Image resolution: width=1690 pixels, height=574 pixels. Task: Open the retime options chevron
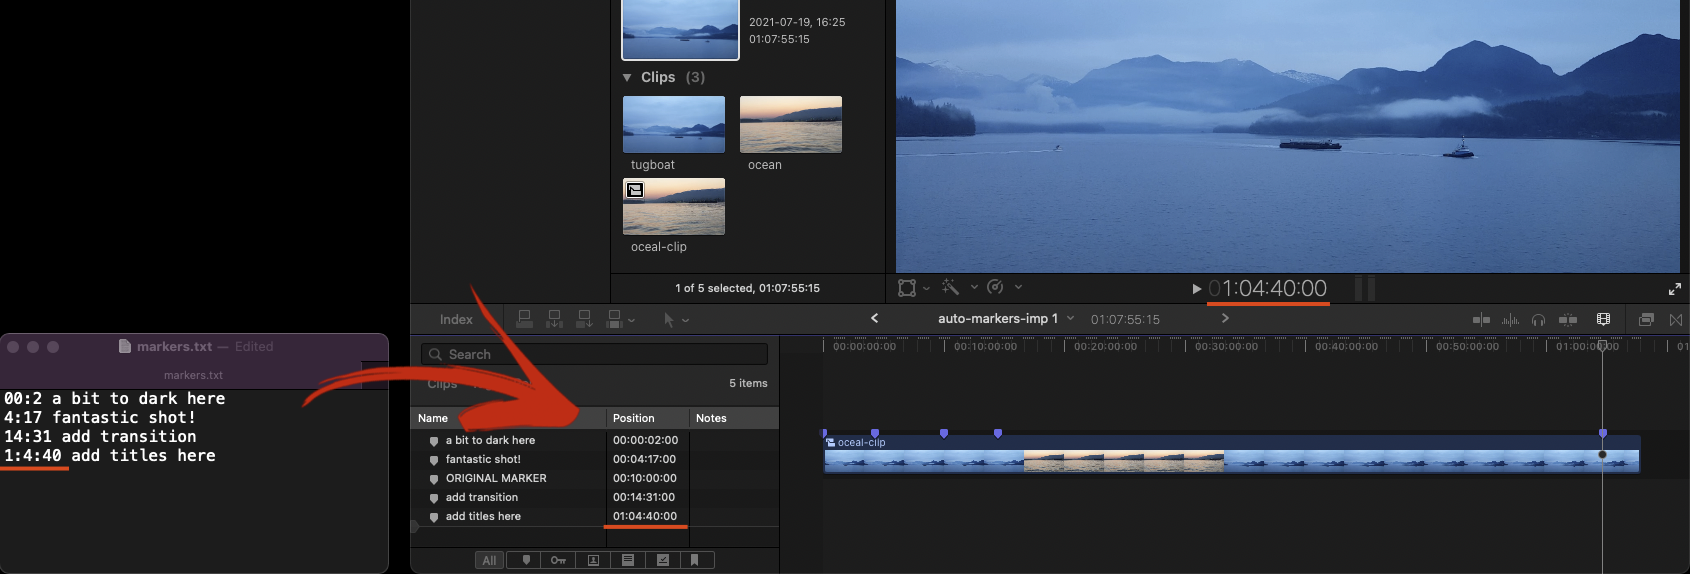point(1018,287)
